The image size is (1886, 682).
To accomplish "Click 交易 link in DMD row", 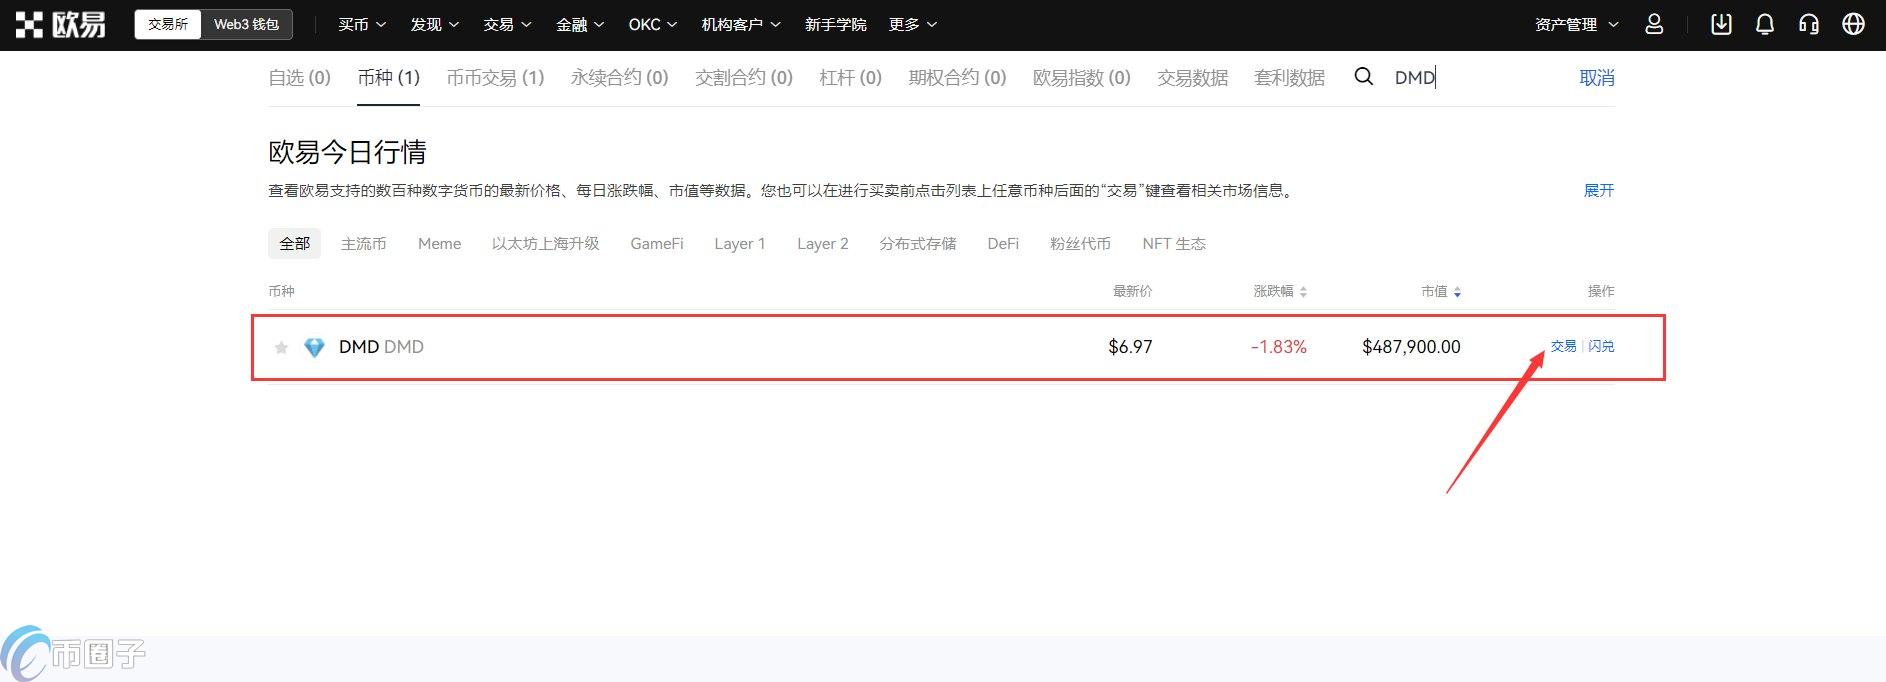I will point(1563,346).
